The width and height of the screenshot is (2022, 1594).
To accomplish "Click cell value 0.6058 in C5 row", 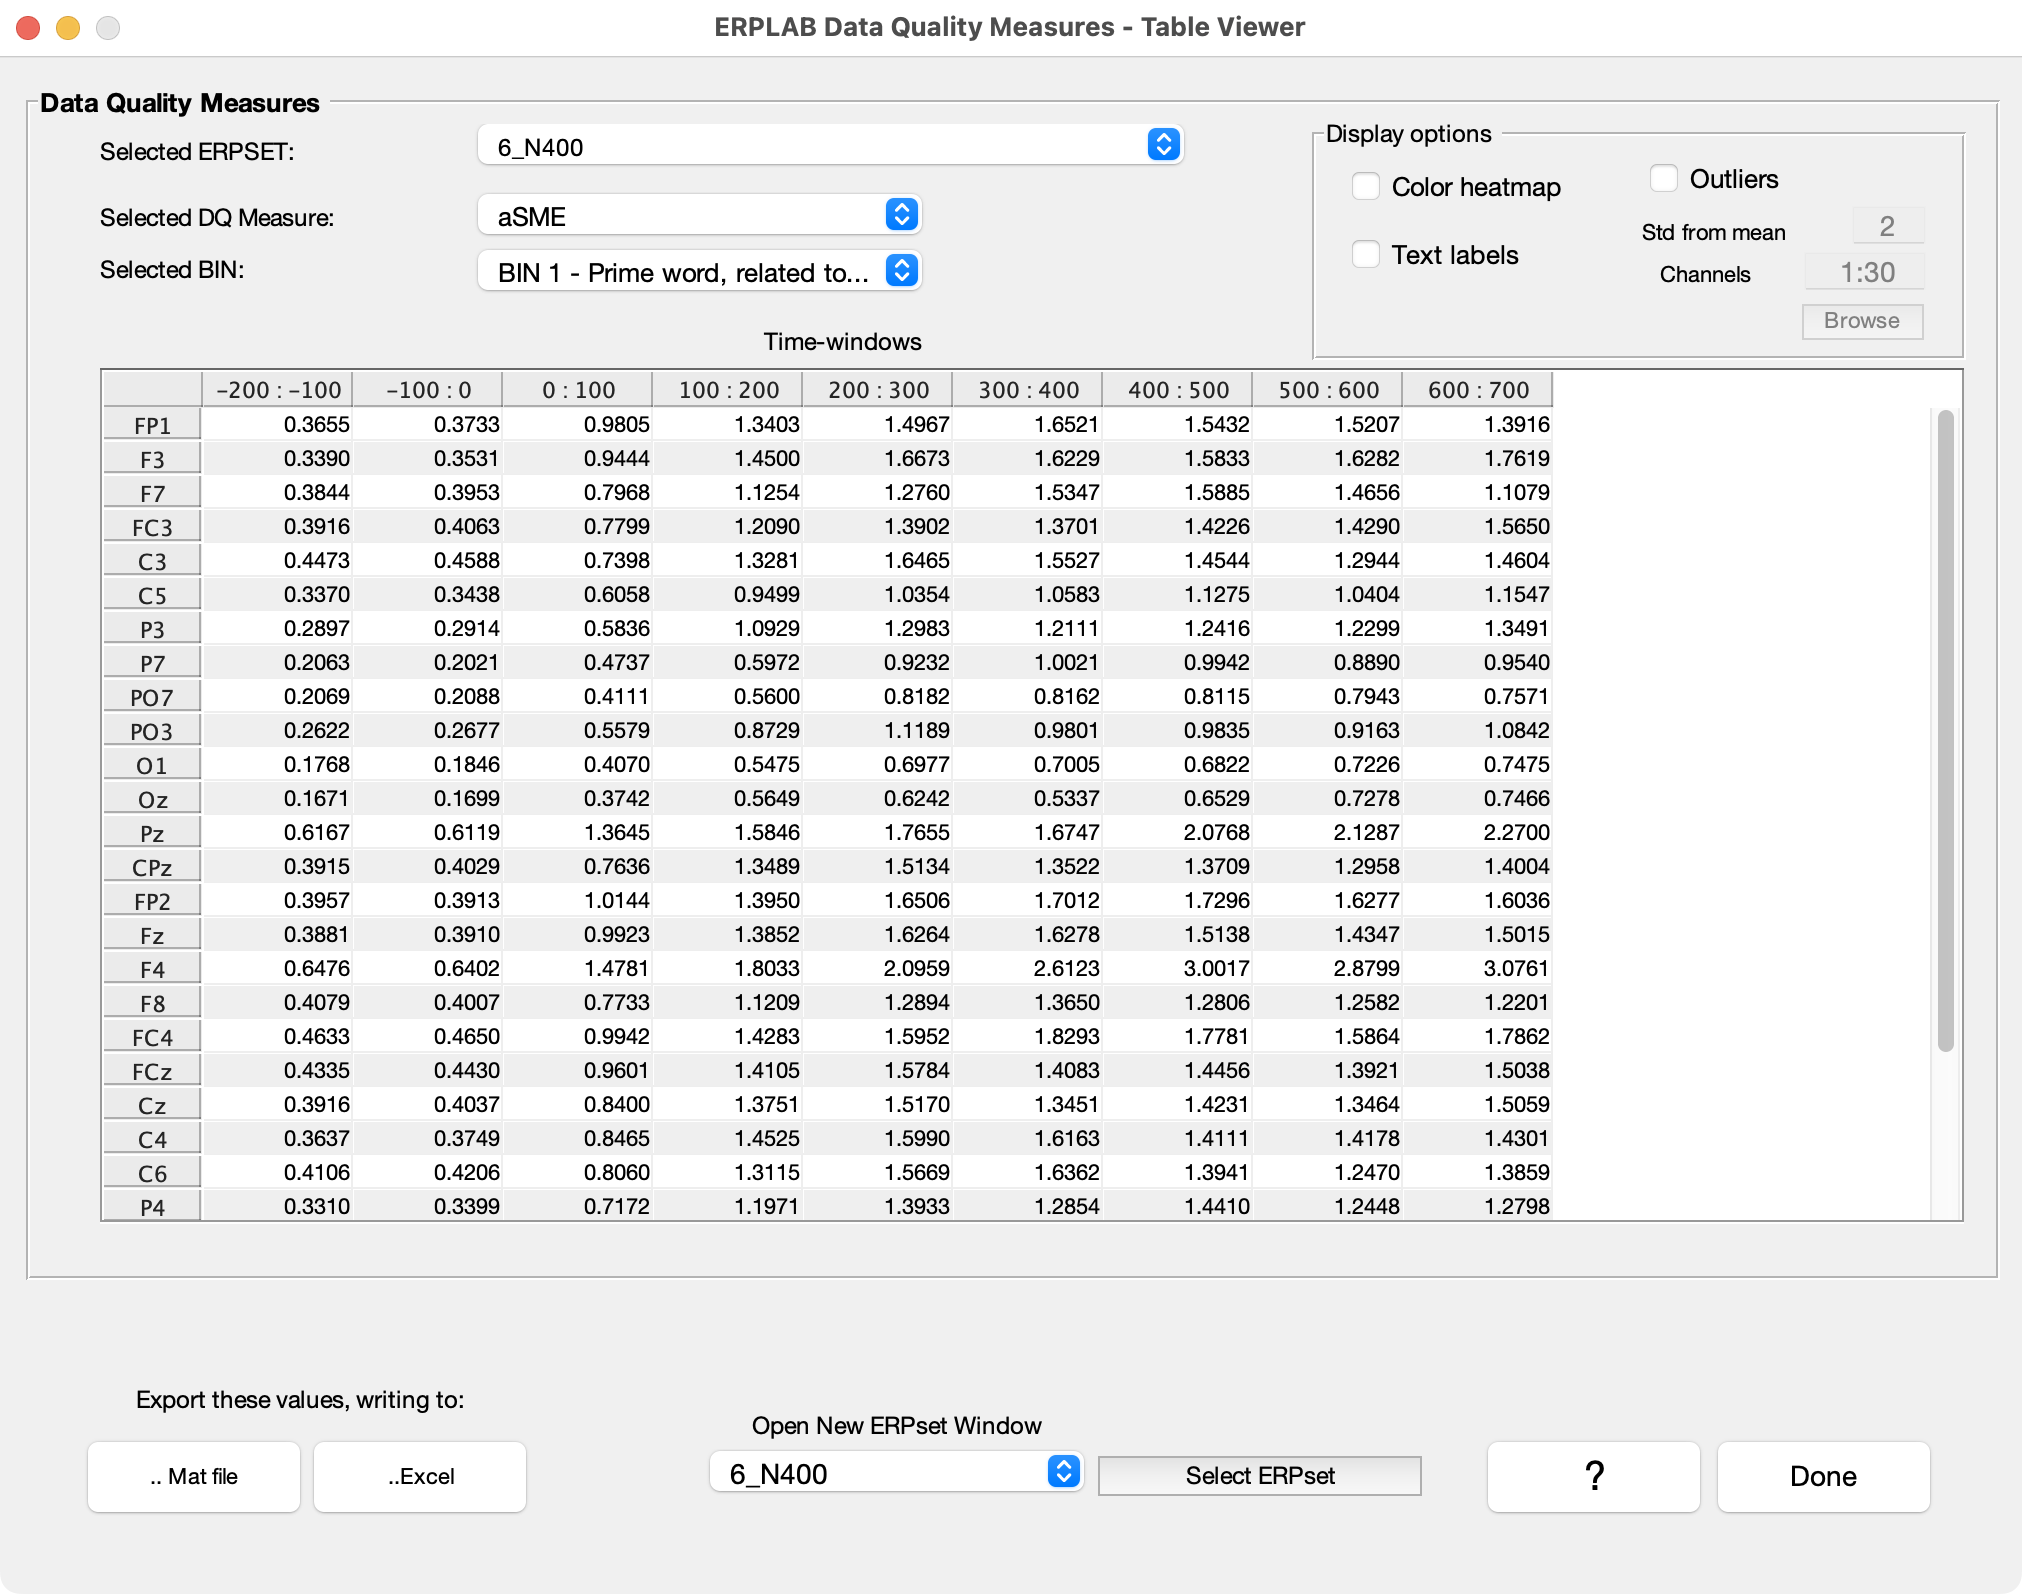I will (578, 594).
